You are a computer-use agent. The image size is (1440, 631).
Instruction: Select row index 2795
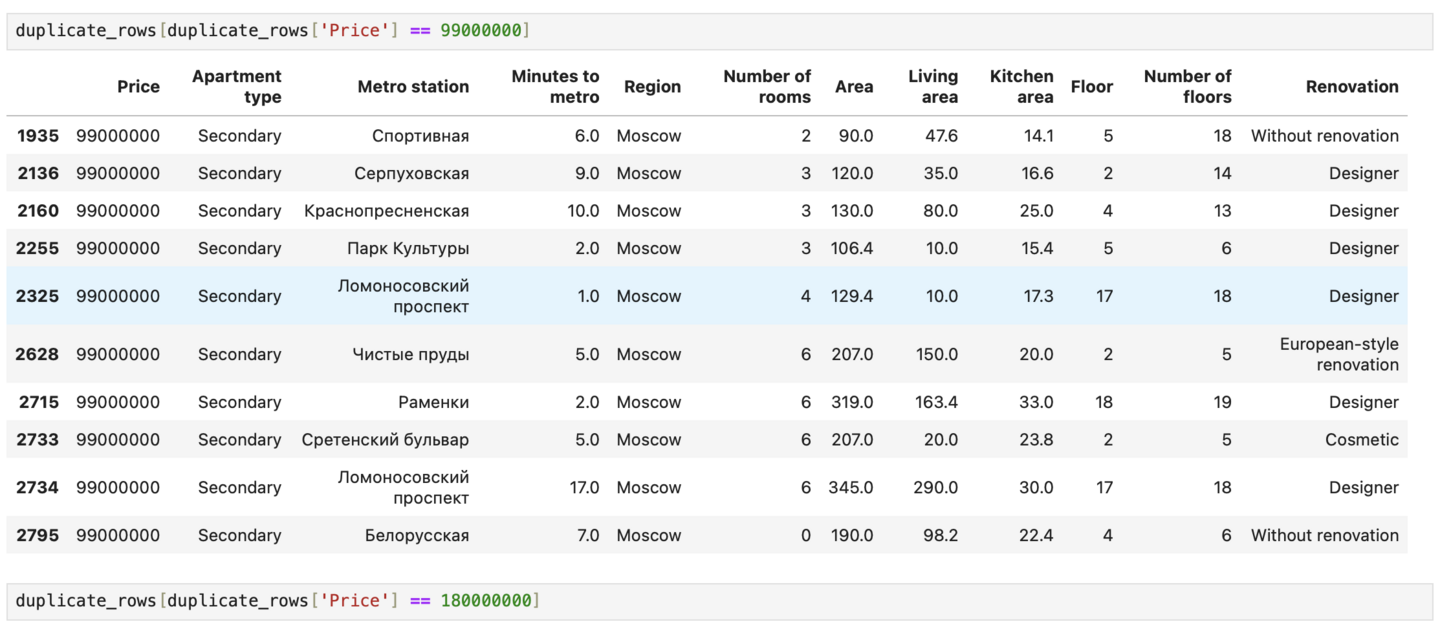(38, 536)
